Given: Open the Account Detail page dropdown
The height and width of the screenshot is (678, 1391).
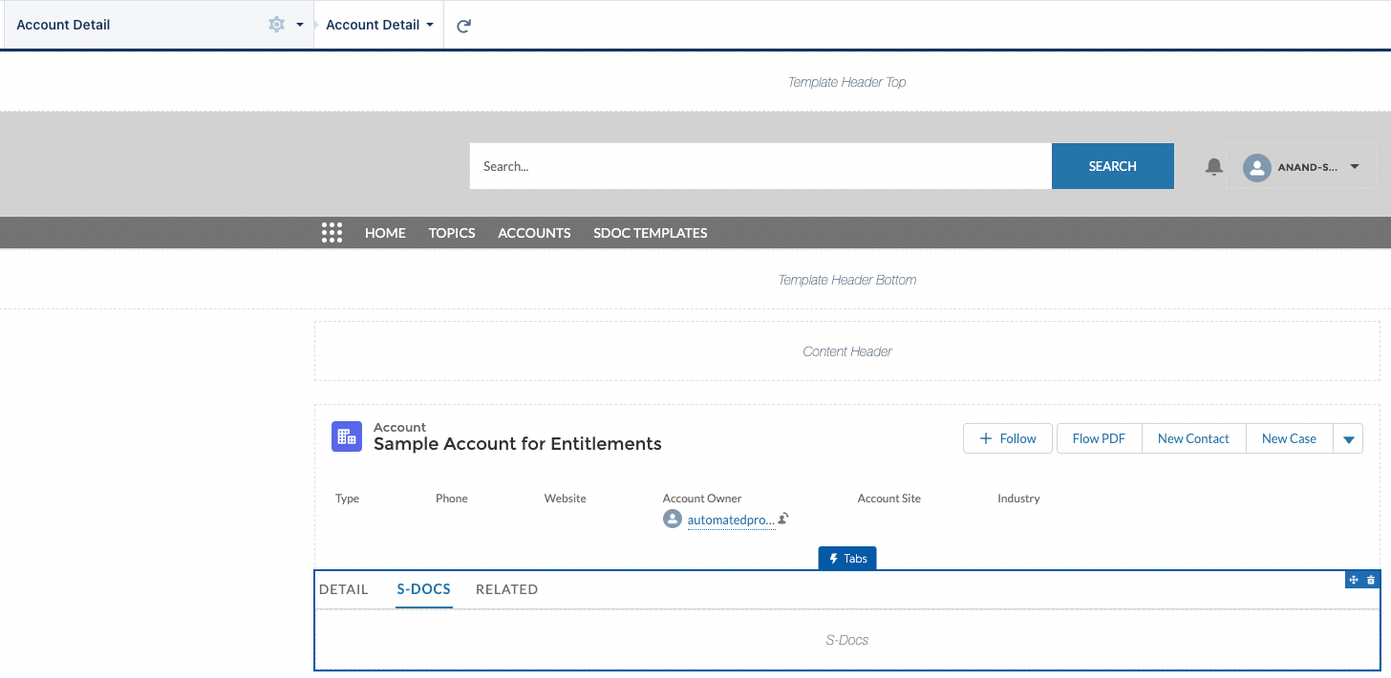Looking at the screenshot, I should [x=379, y=25].
